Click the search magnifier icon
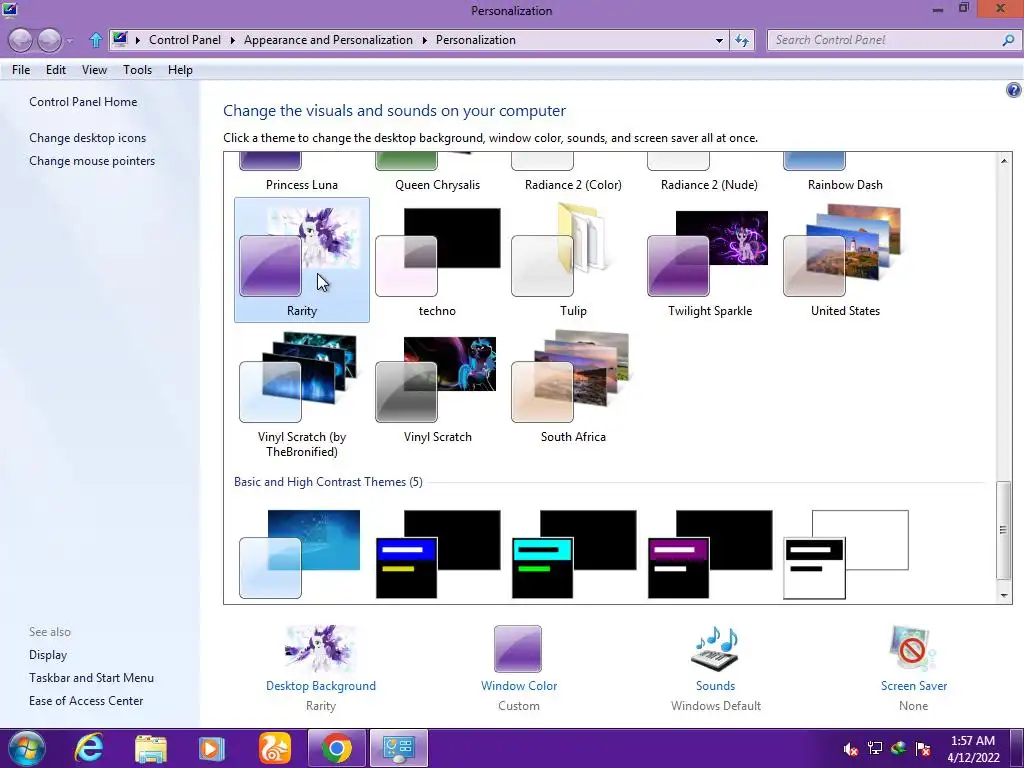The height and width of the screenshot is (768, 1024). click(x=1008, y=40)
